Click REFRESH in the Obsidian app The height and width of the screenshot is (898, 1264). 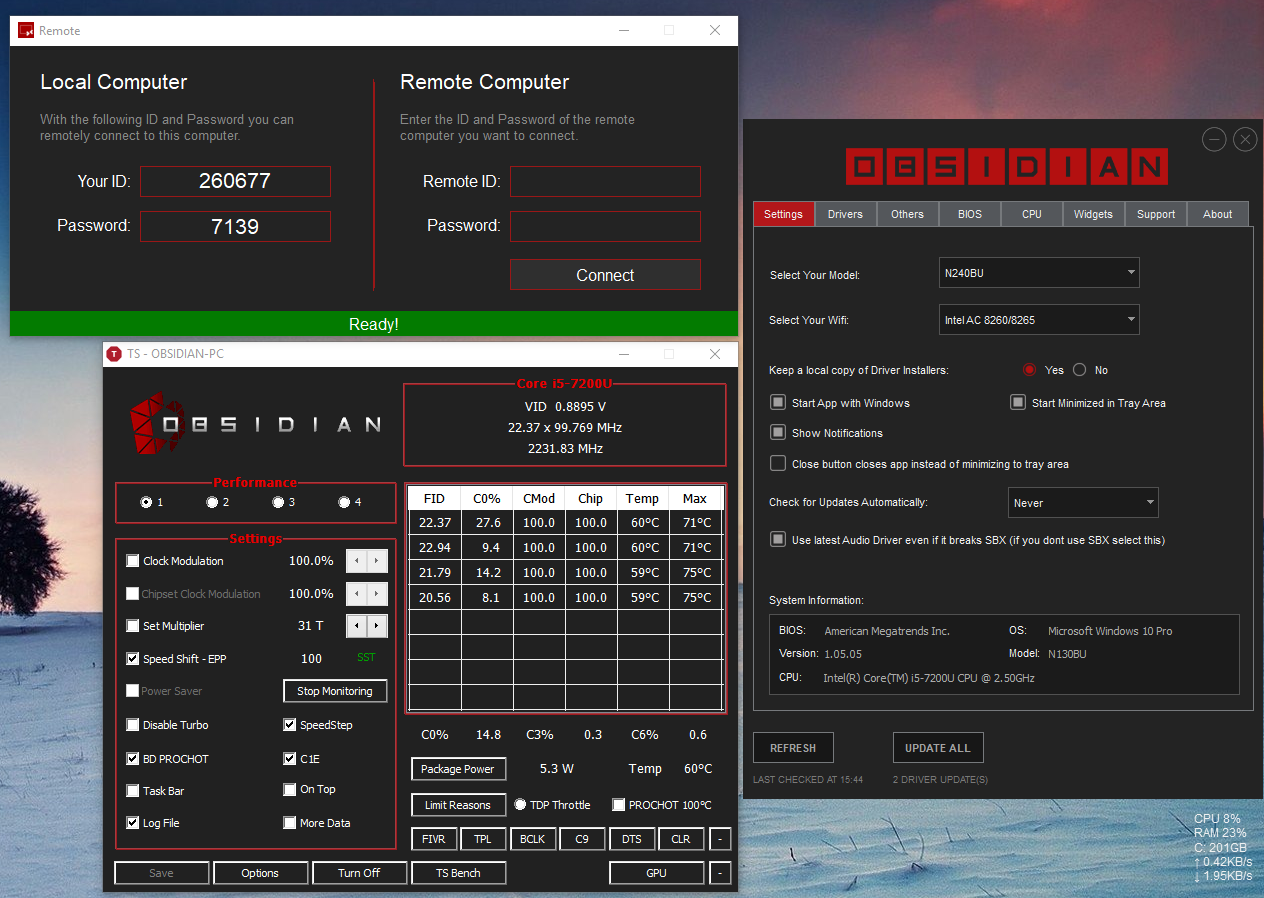pyautogui.click(x=793, y=748)
